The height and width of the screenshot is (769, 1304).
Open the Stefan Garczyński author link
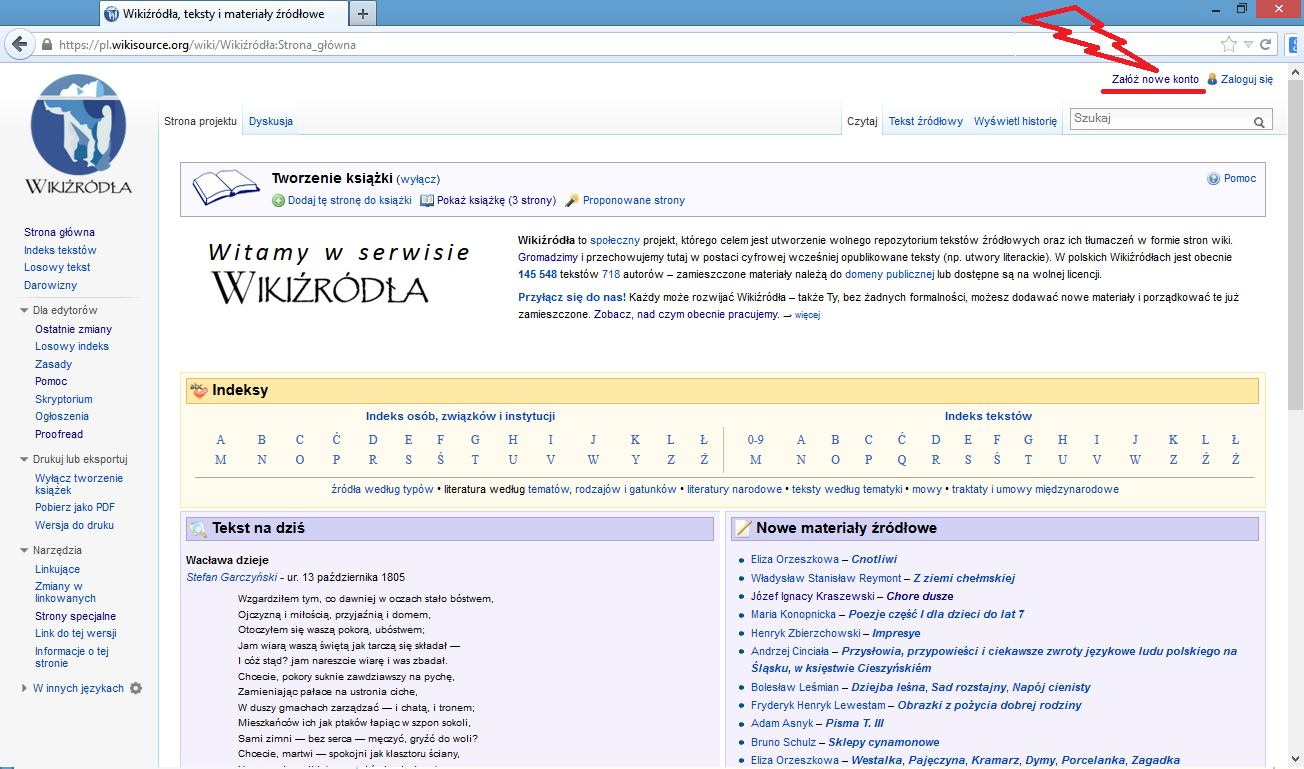coord(231,577)
